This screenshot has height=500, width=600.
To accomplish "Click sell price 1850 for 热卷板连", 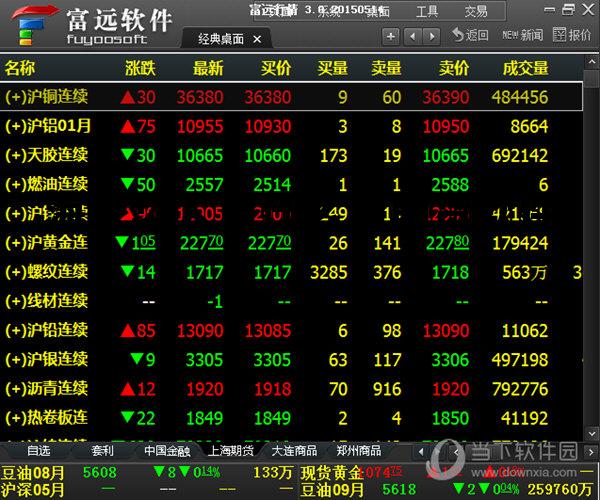I will tap(450, 418).
